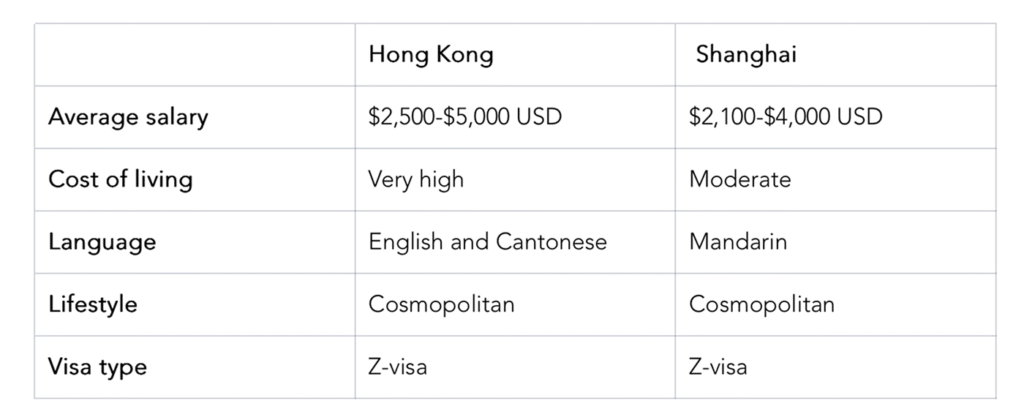Select the Average salary row label
Viewport: 1024px width, 412px height.
coord(128,117)
